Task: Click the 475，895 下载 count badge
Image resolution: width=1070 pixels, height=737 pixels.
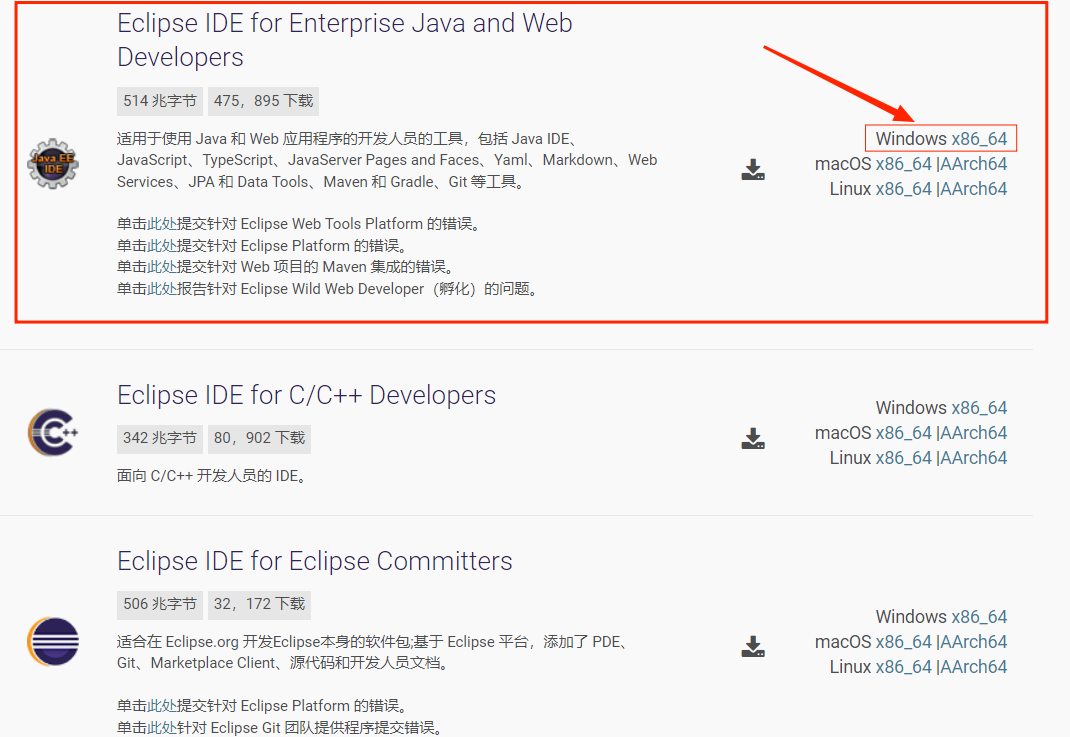Action: click(263, 101)
